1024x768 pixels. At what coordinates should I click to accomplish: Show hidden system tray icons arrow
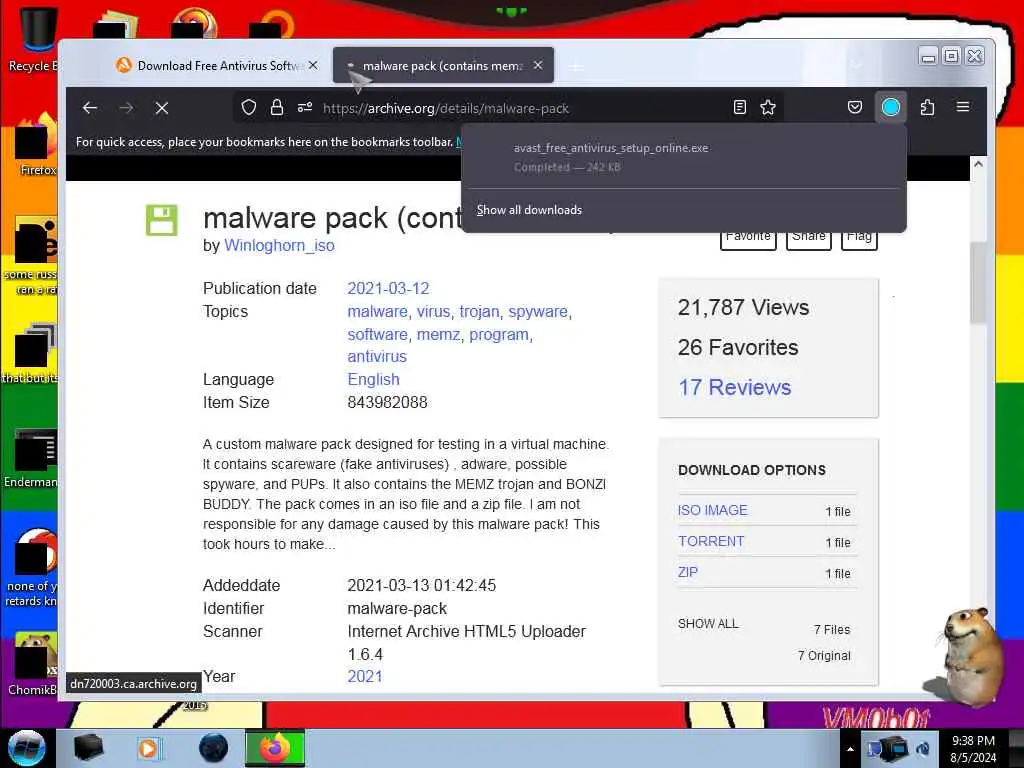pyautogui.click(x=850, y=749)
